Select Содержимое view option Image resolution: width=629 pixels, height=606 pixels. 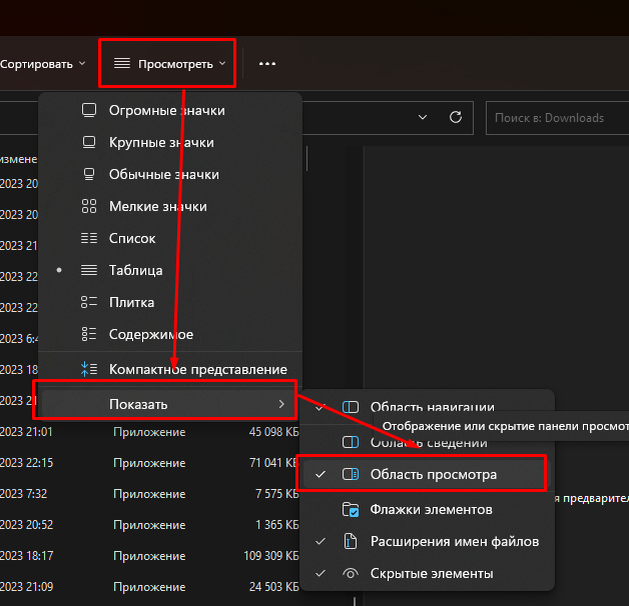point(170,334)
